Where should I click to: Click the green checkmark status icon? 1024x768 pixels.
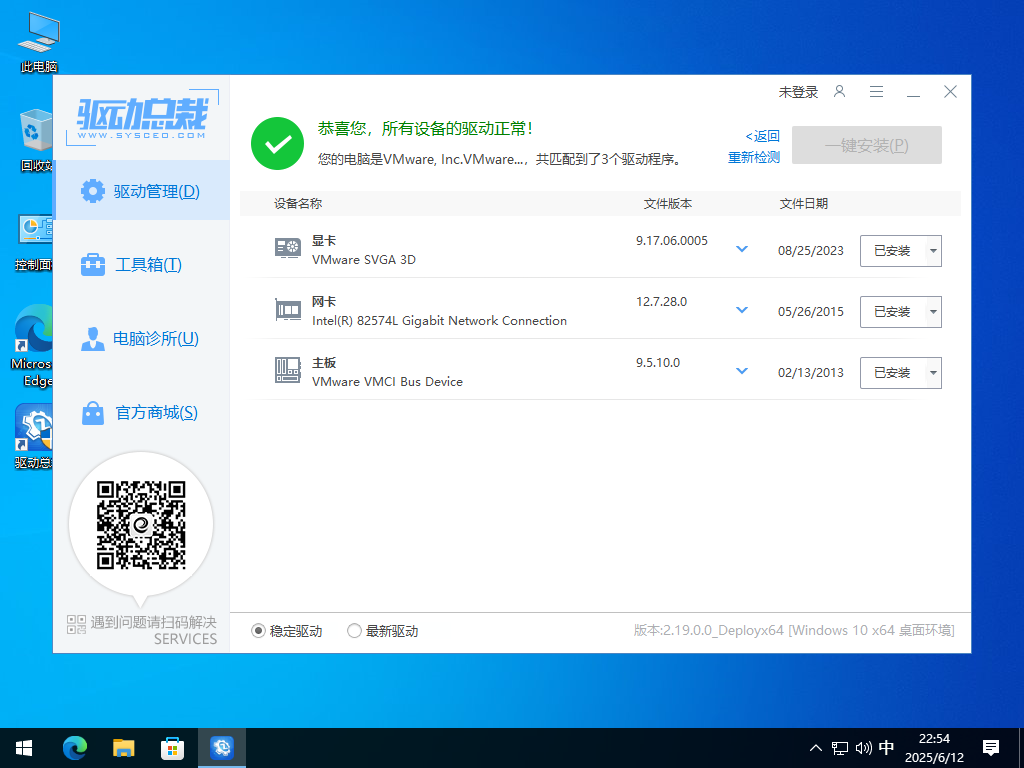[x=278, y=144]
